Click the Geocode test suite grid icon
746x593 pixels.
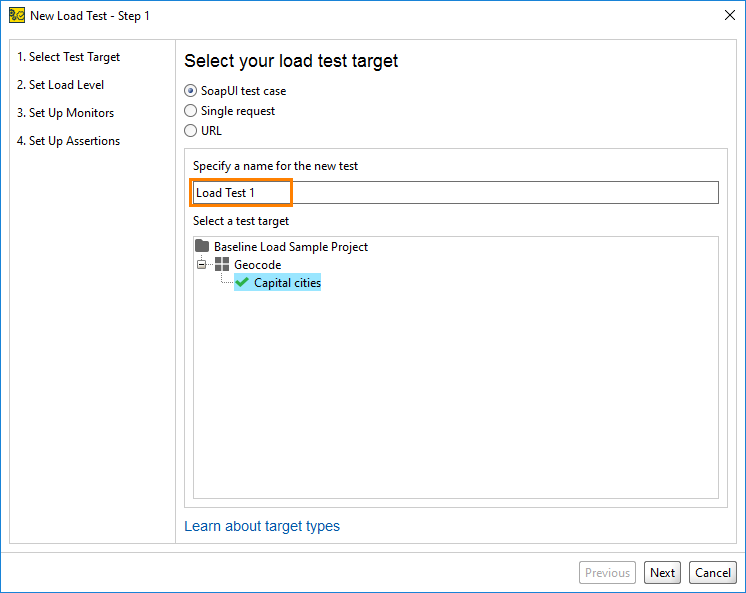222,264
